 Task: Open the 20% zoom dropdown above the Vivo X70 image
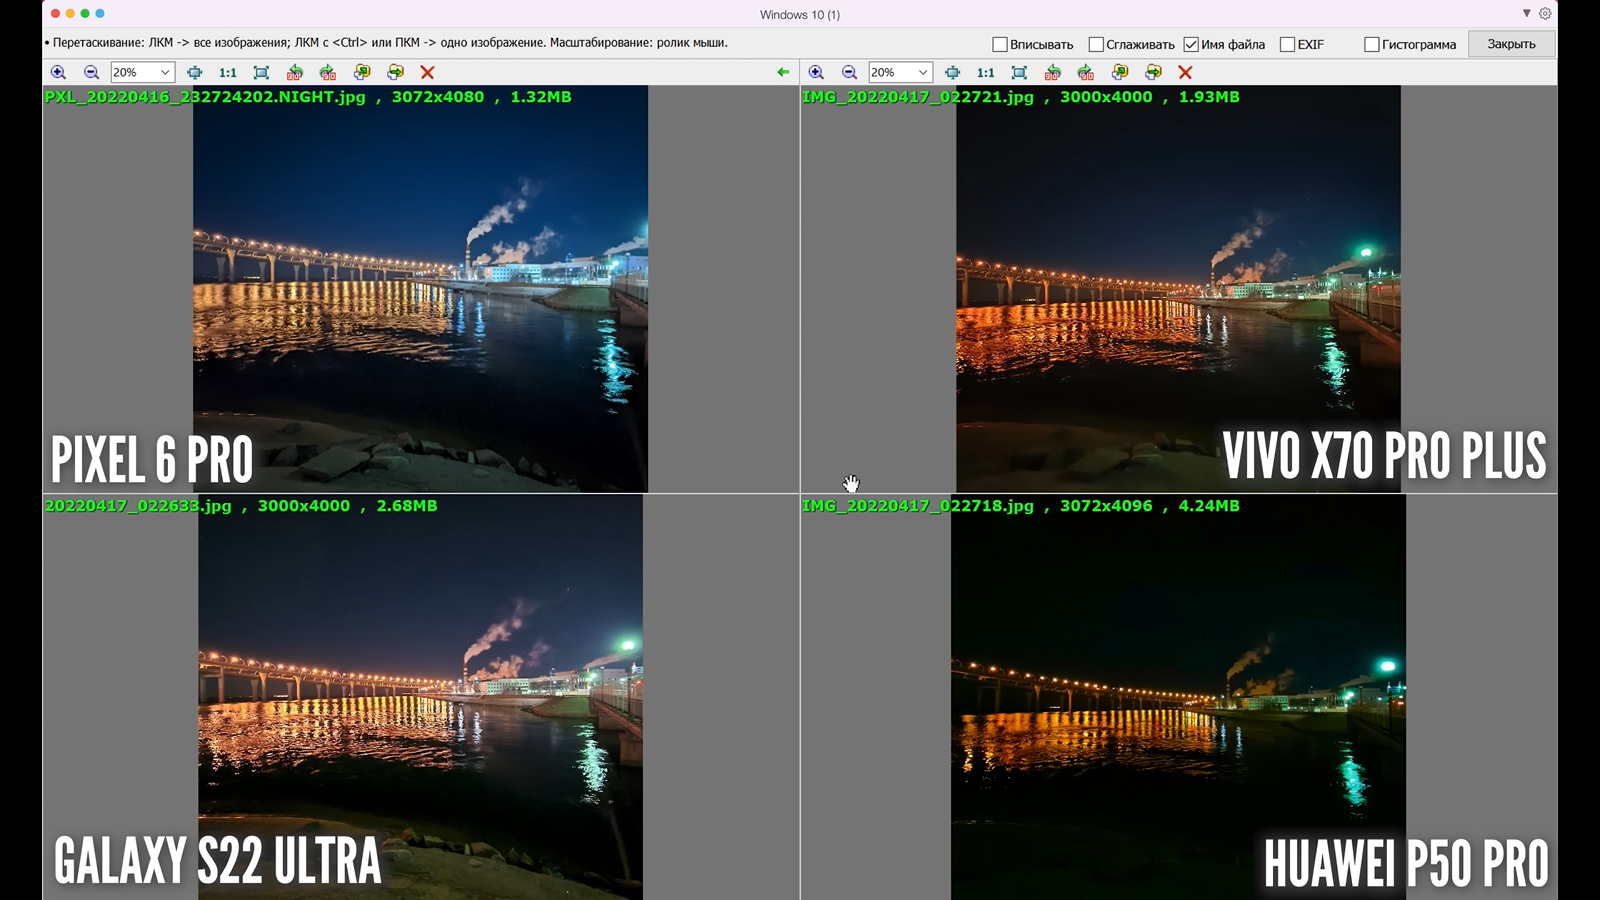click(900, 72)
